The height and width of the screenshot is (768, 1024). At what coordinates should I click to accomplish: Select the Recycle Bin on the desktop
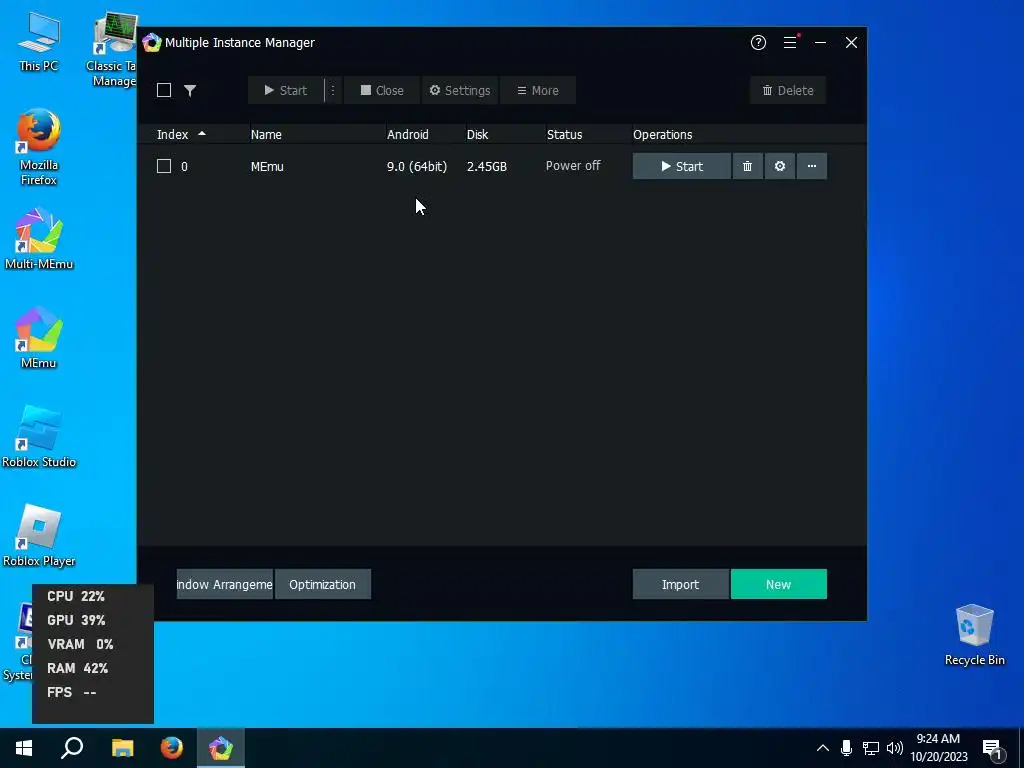point(974,635)
